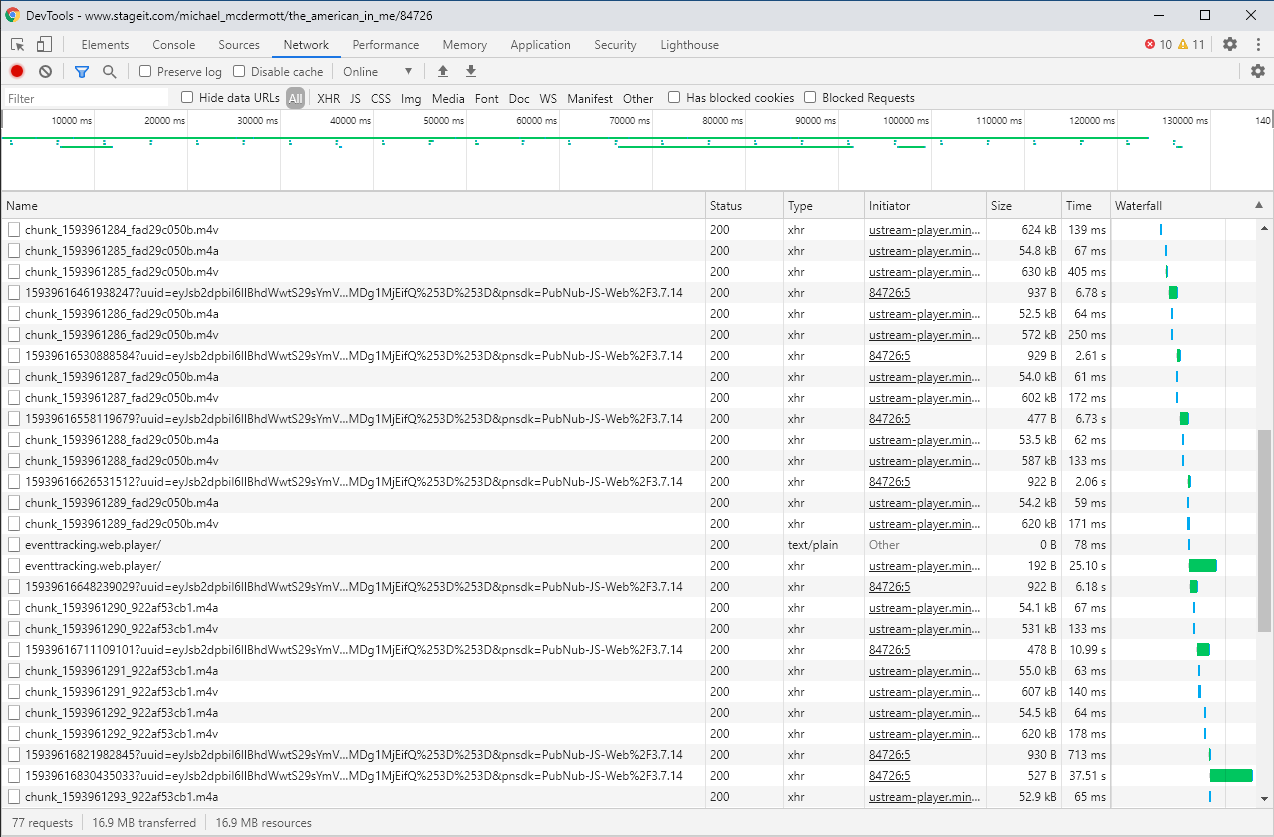
Task: Import HAR file with upload arrow
Action: point(443,71)
